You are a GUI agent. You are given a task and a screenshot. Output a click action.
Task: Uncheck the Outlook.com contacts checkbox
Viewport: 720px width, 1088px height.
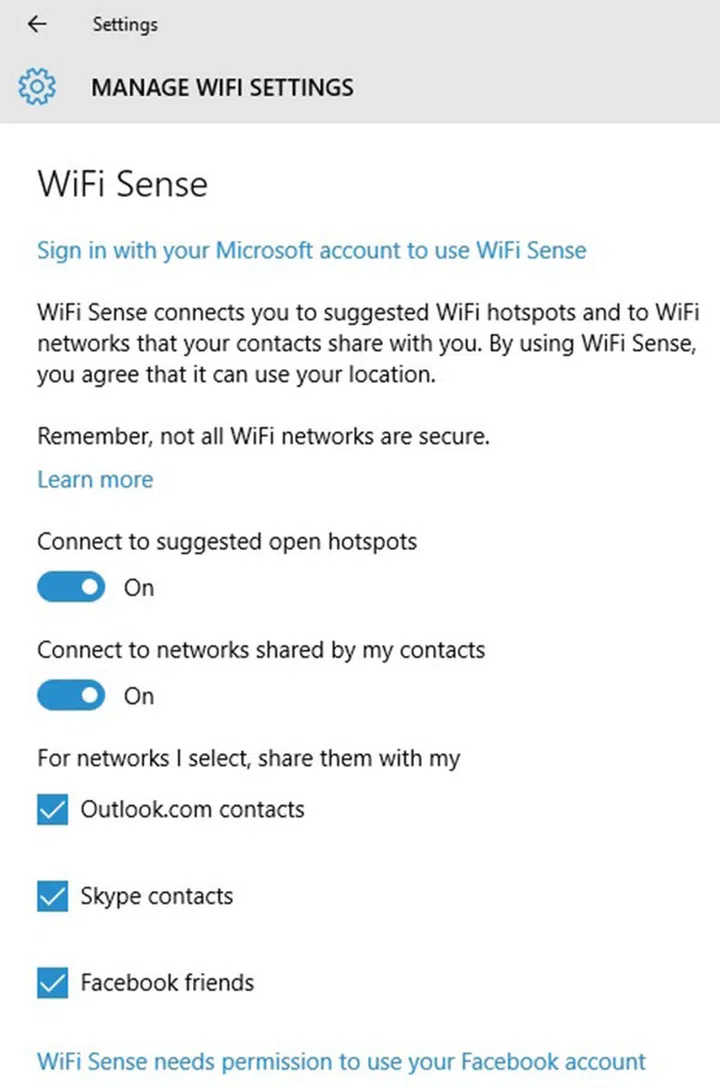coord(52,809)
